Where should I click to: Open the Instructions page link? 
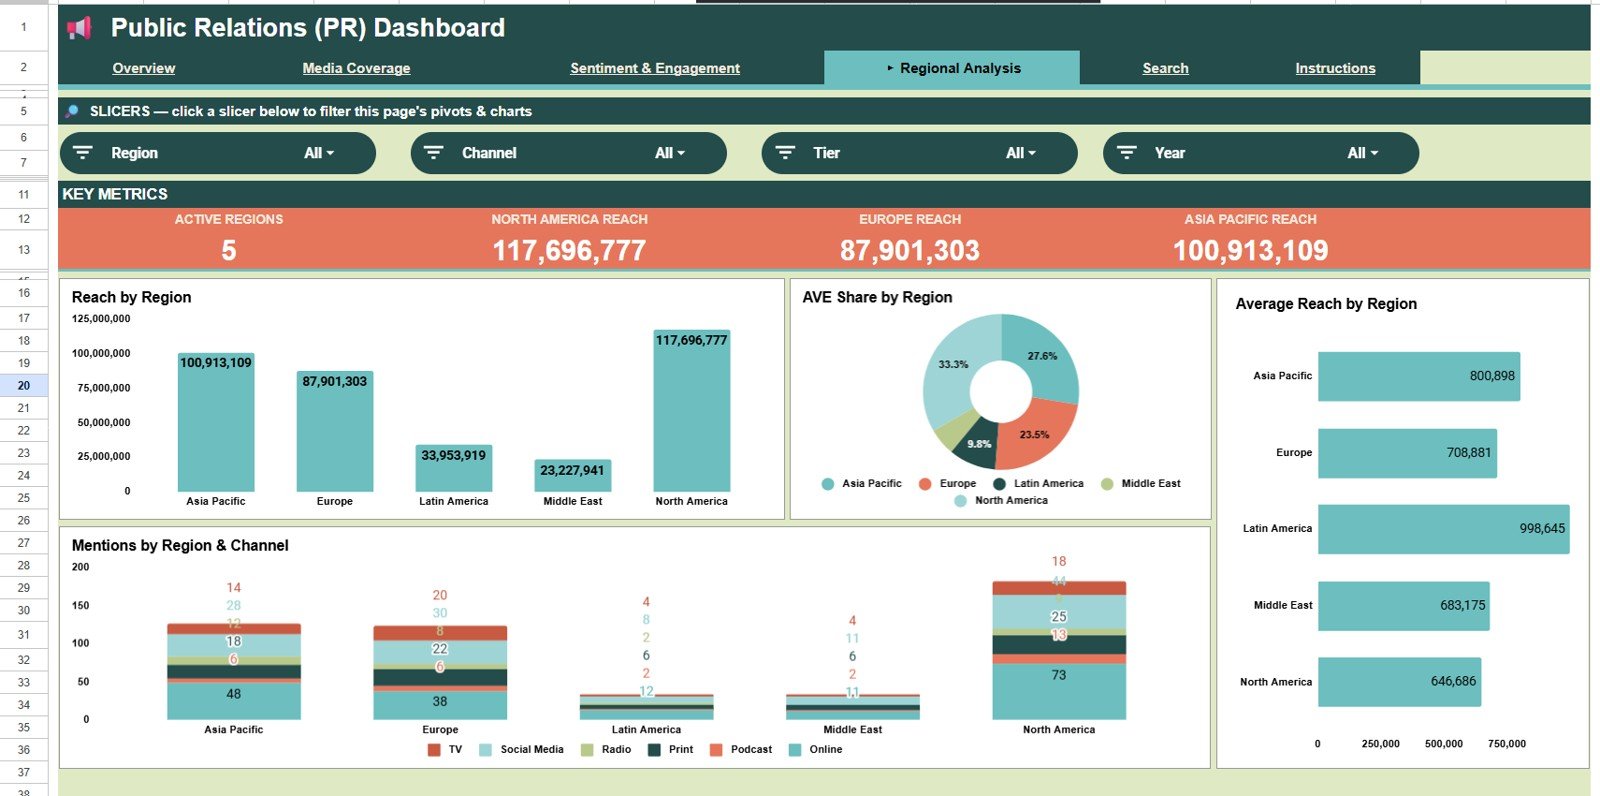[1335, 68]
